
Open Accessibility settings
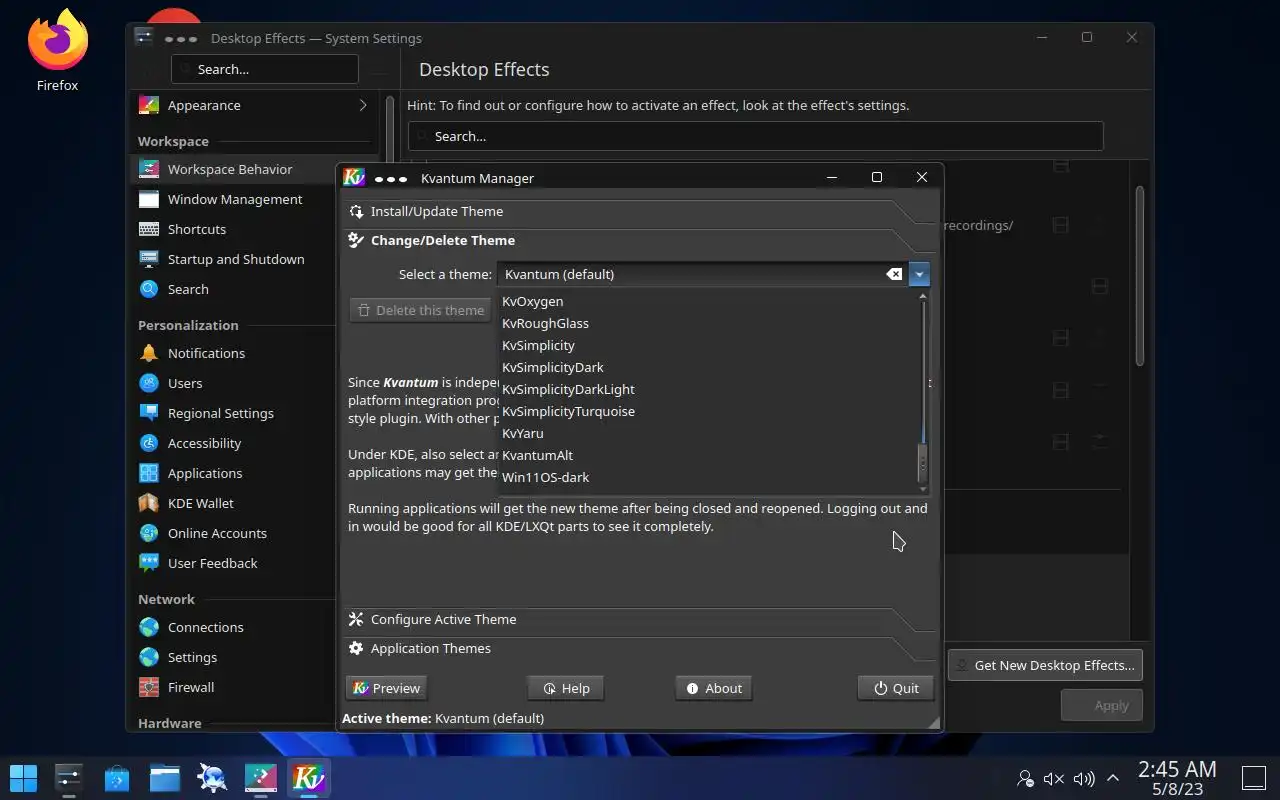233,443
